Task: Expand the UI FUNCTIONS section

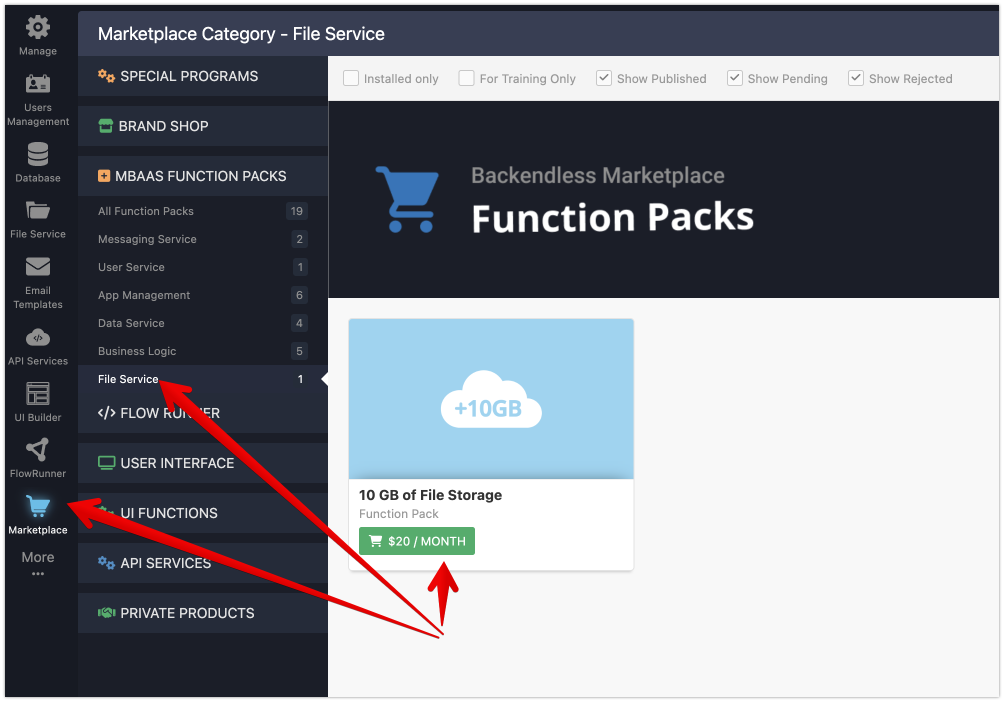Action: coord(203,513)
